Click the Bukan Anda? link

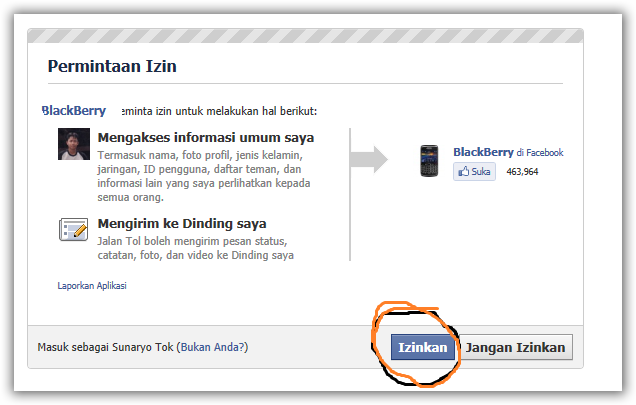(214, 347)
